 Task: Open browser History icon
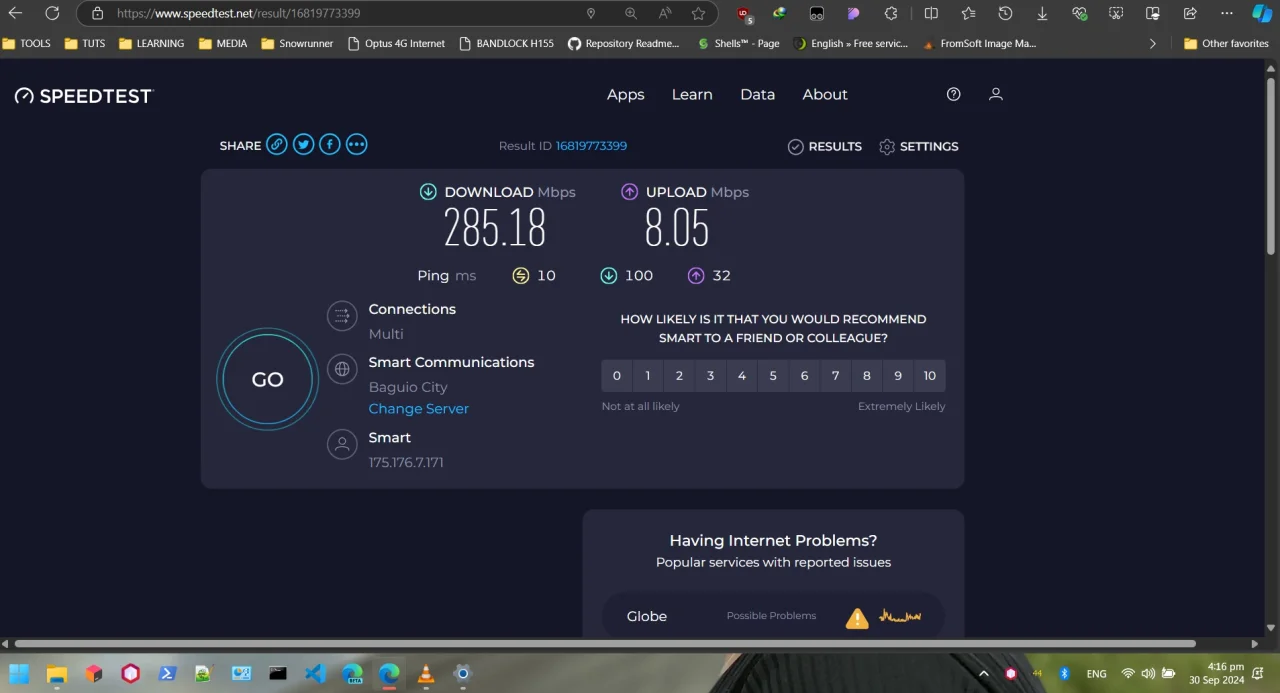tap(1005, 13)
